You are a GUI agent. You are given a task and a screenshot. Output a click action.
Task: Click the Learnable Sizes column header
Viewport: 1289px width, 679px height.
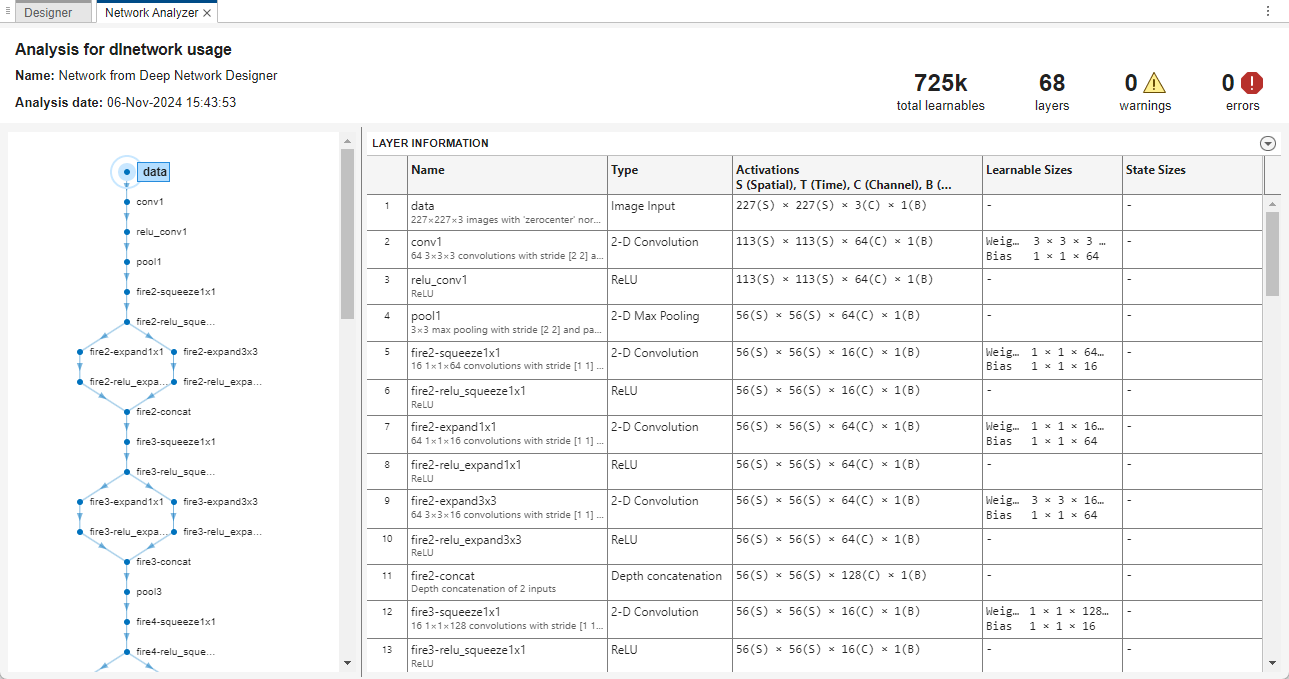(1051, 174)
